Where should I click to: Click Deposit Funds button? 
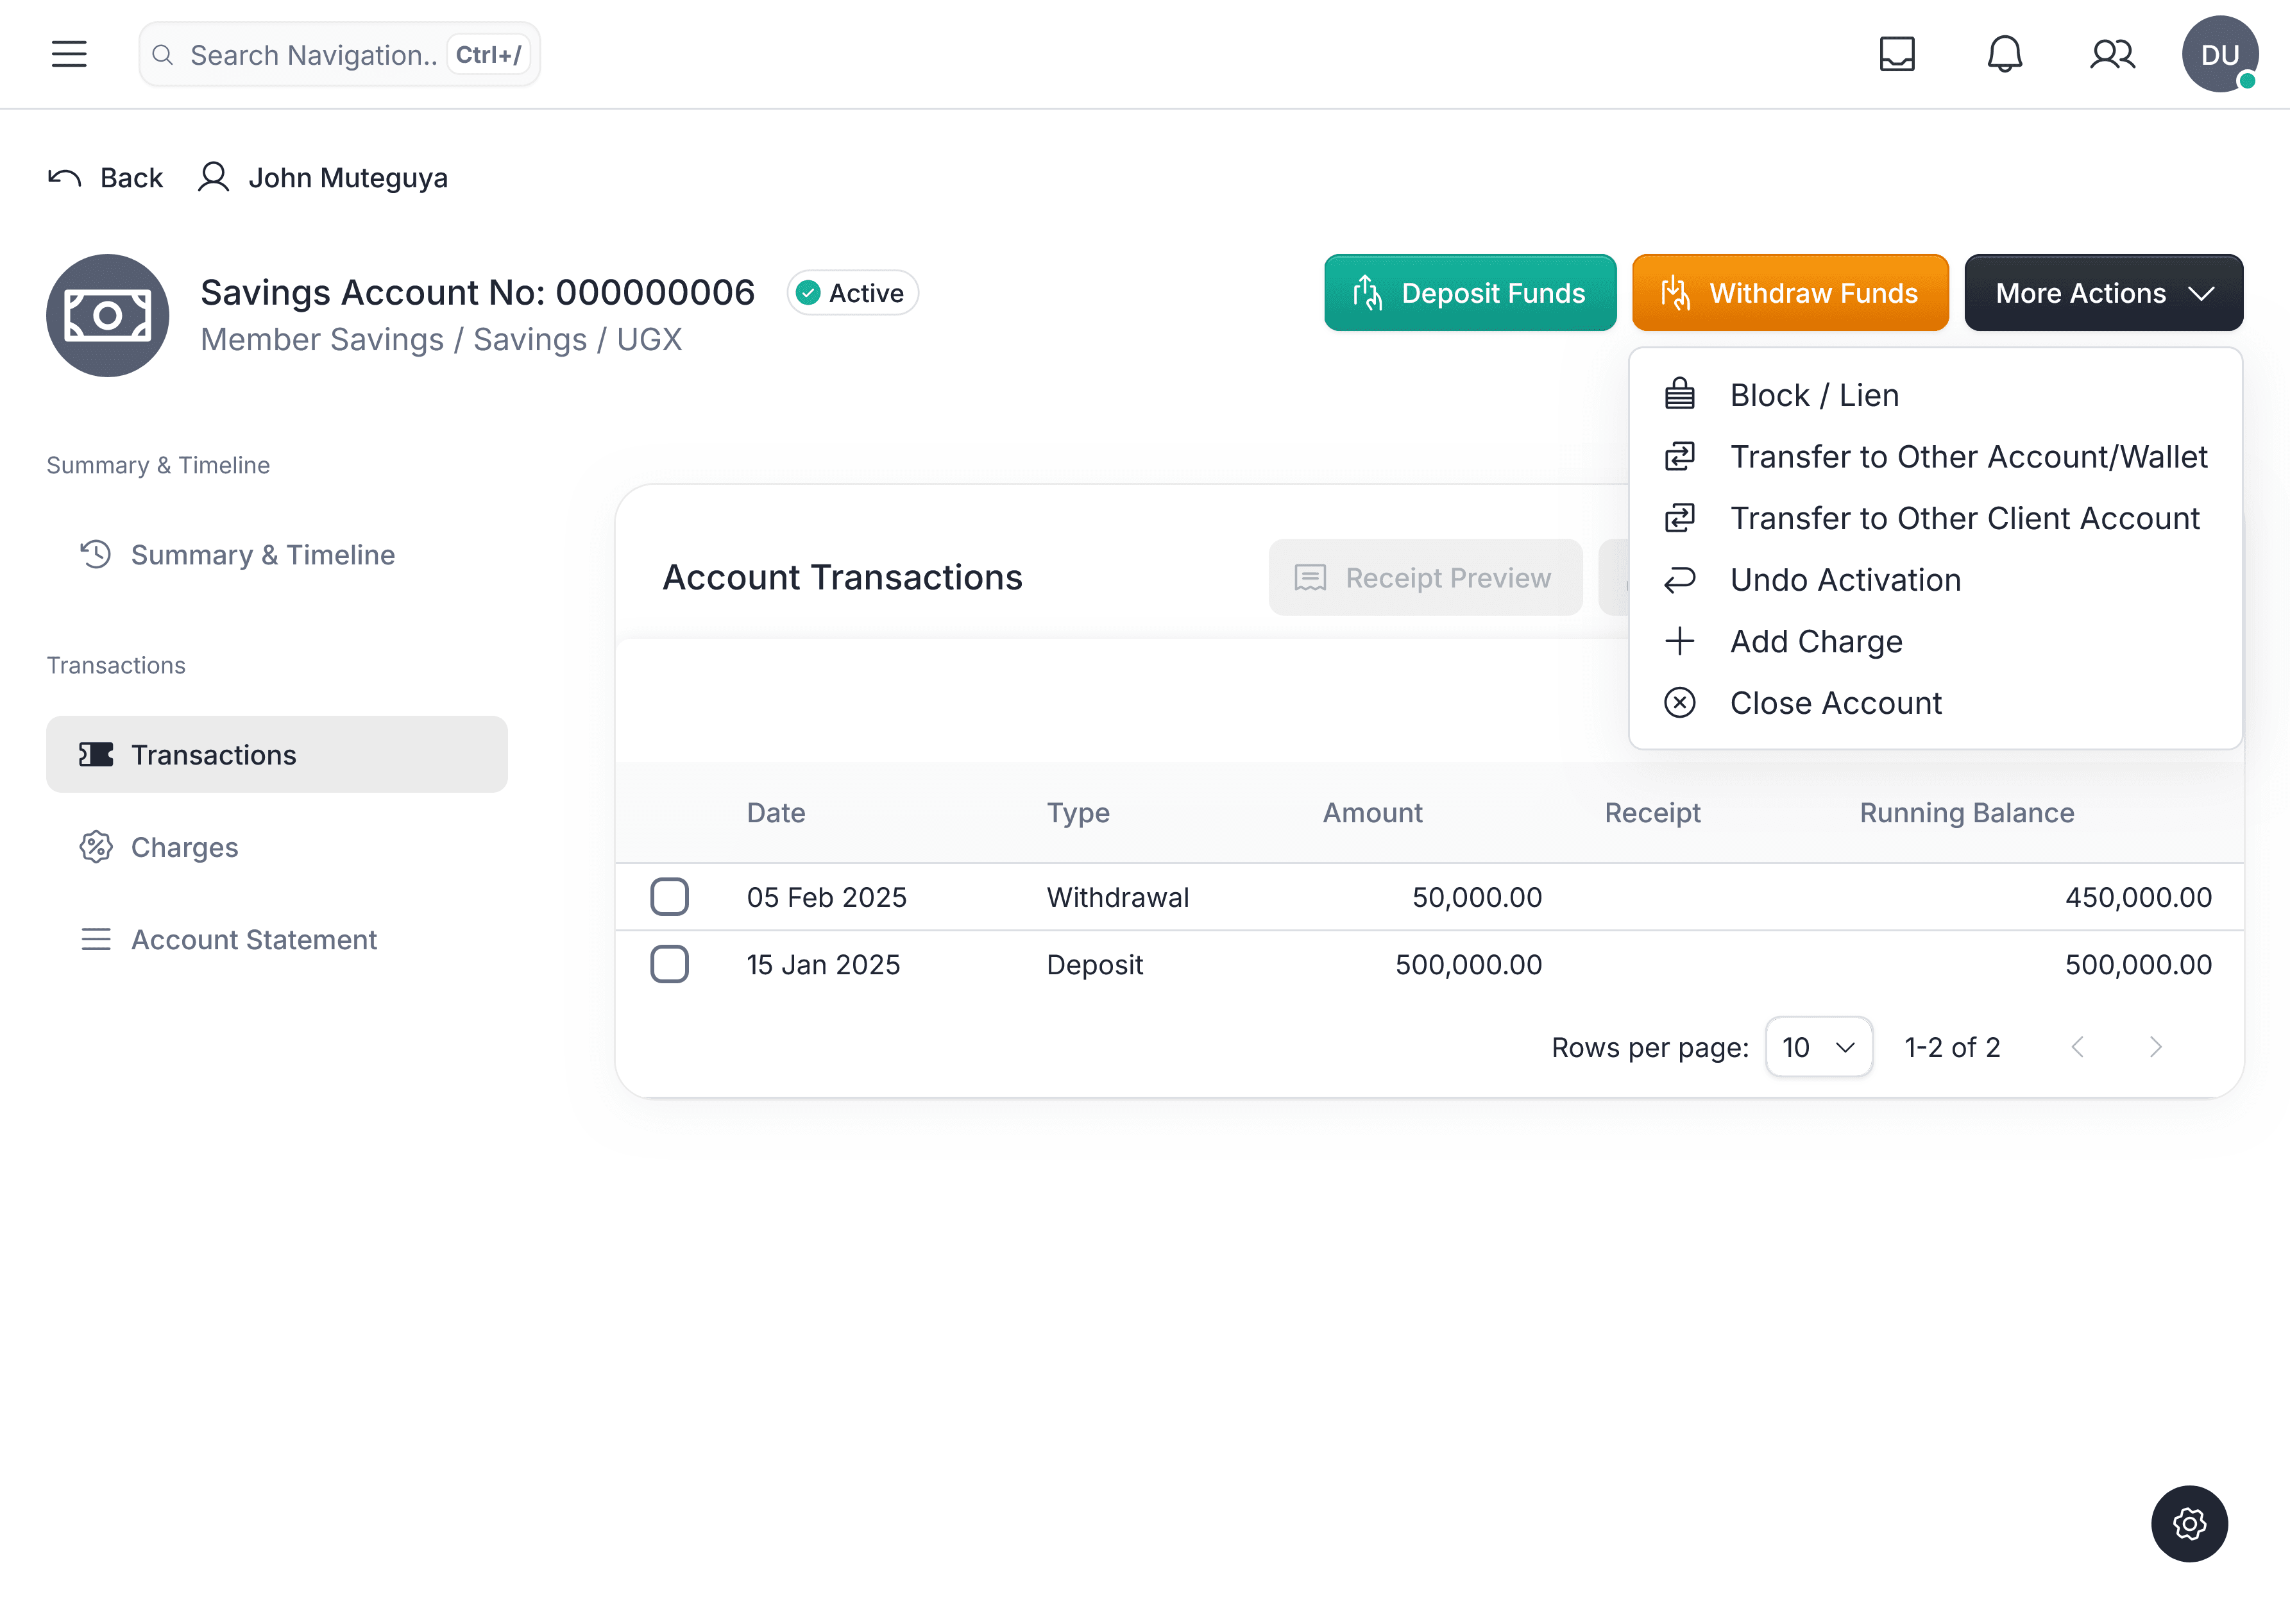1469,293
